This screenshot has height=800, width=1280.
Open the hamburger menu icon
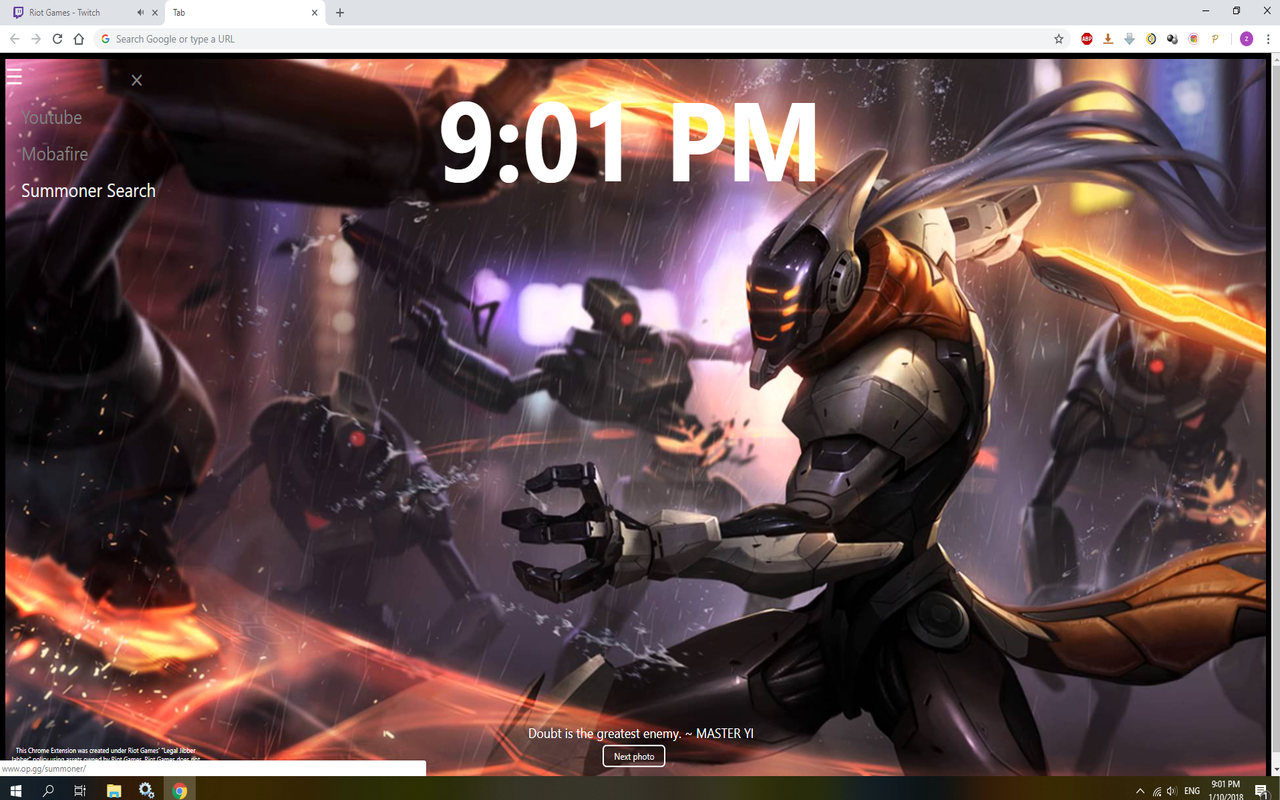pyautogui.click(x=14, y=76)
